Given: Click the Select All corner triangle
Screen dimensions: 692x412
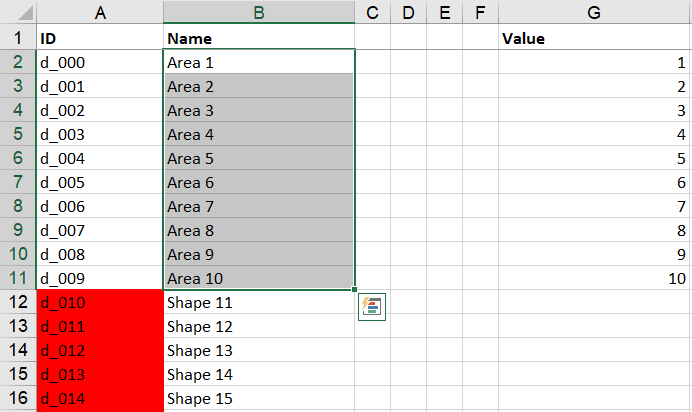Looking at the screenshot, I should [26, 13].
